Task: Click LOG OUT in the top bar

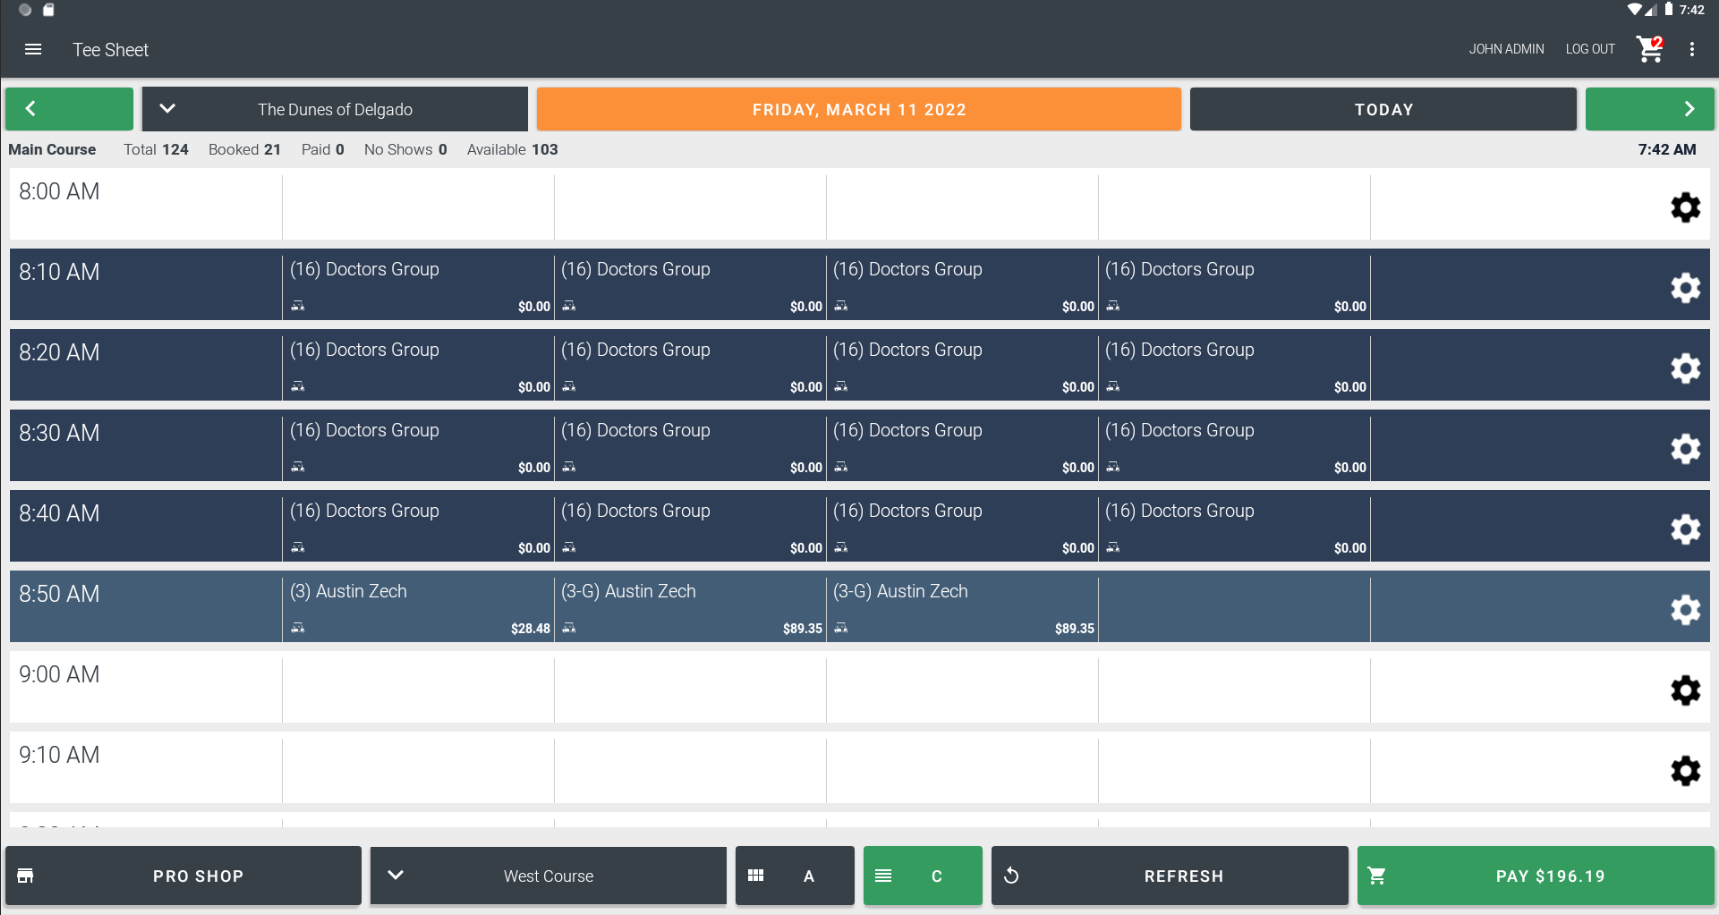Action: 1590,49
